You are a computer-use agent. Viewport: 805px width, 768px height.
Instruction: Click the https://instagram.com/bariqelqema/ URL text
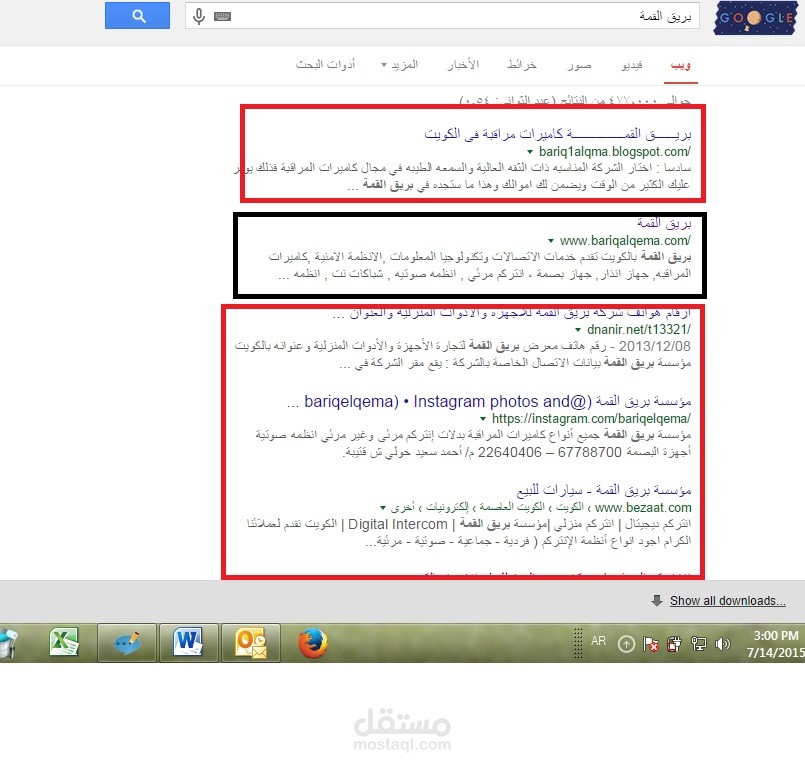click(x=591, y=418)
